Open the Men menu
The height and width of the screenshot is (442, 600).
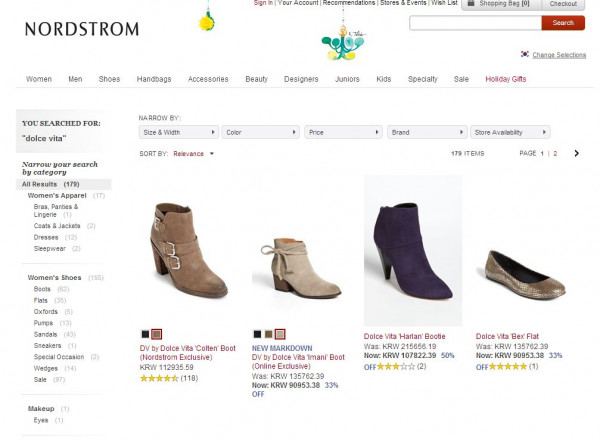coord(75,79)
